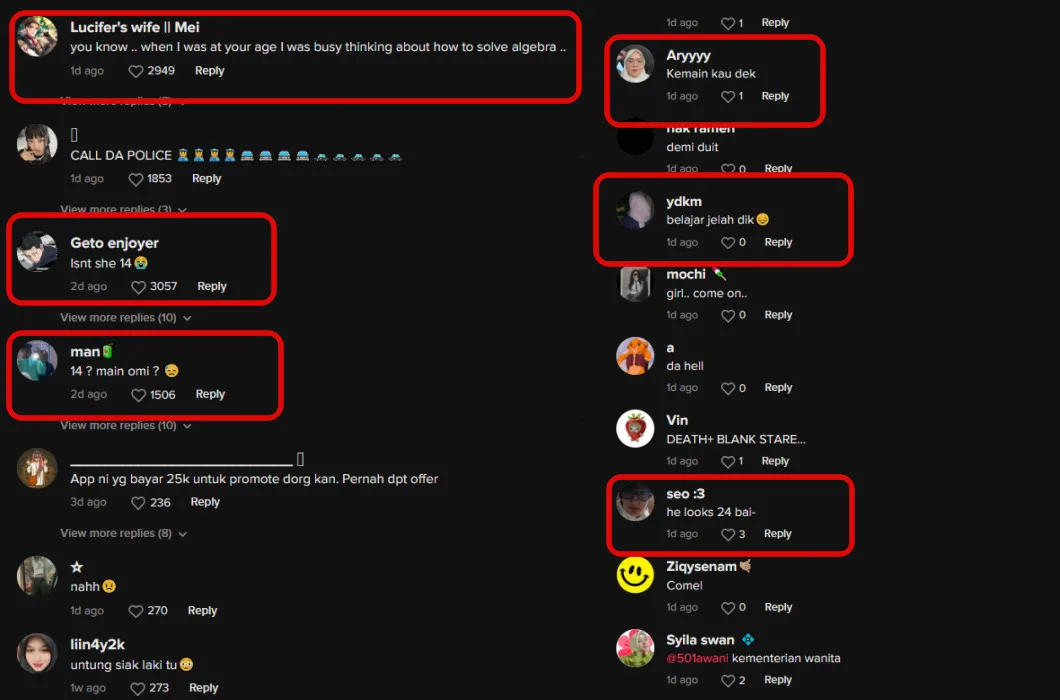The height and width of the screenshot is (700, 1060).
Task: Open the @501awani mention link
Action: (x=698, y=658)
